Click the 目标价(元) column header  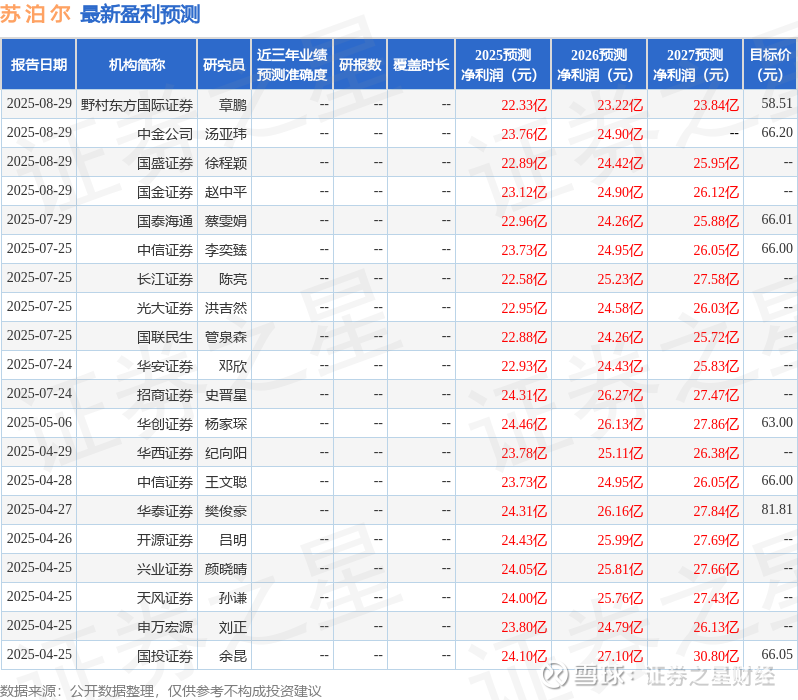(x=771, y=65)
